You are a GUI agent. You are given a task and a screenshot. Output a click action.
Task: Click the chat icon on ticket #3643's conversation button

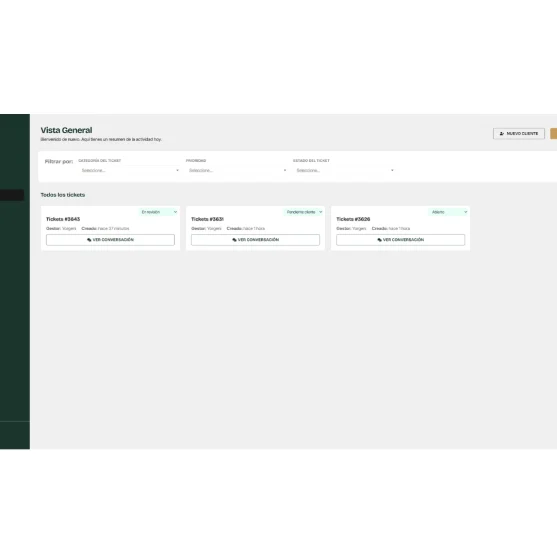pyautogui.click(x=89, y=240)
